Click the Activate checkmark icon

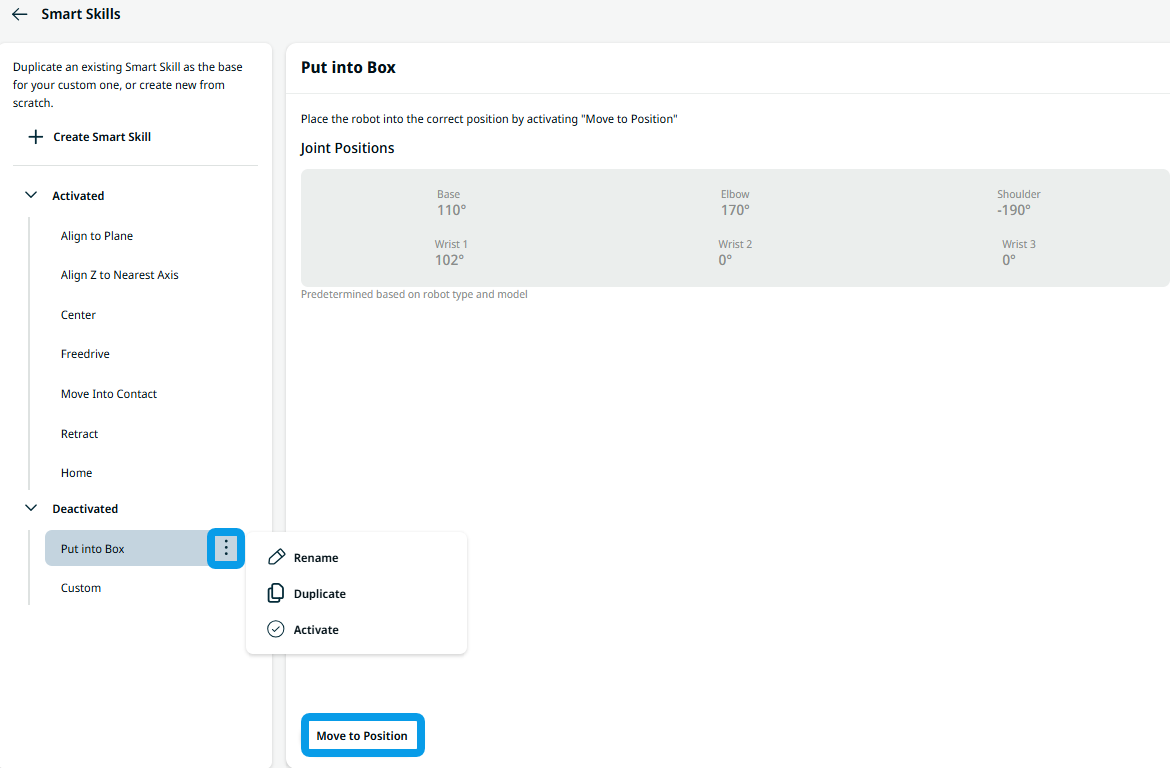coord(276,630)
